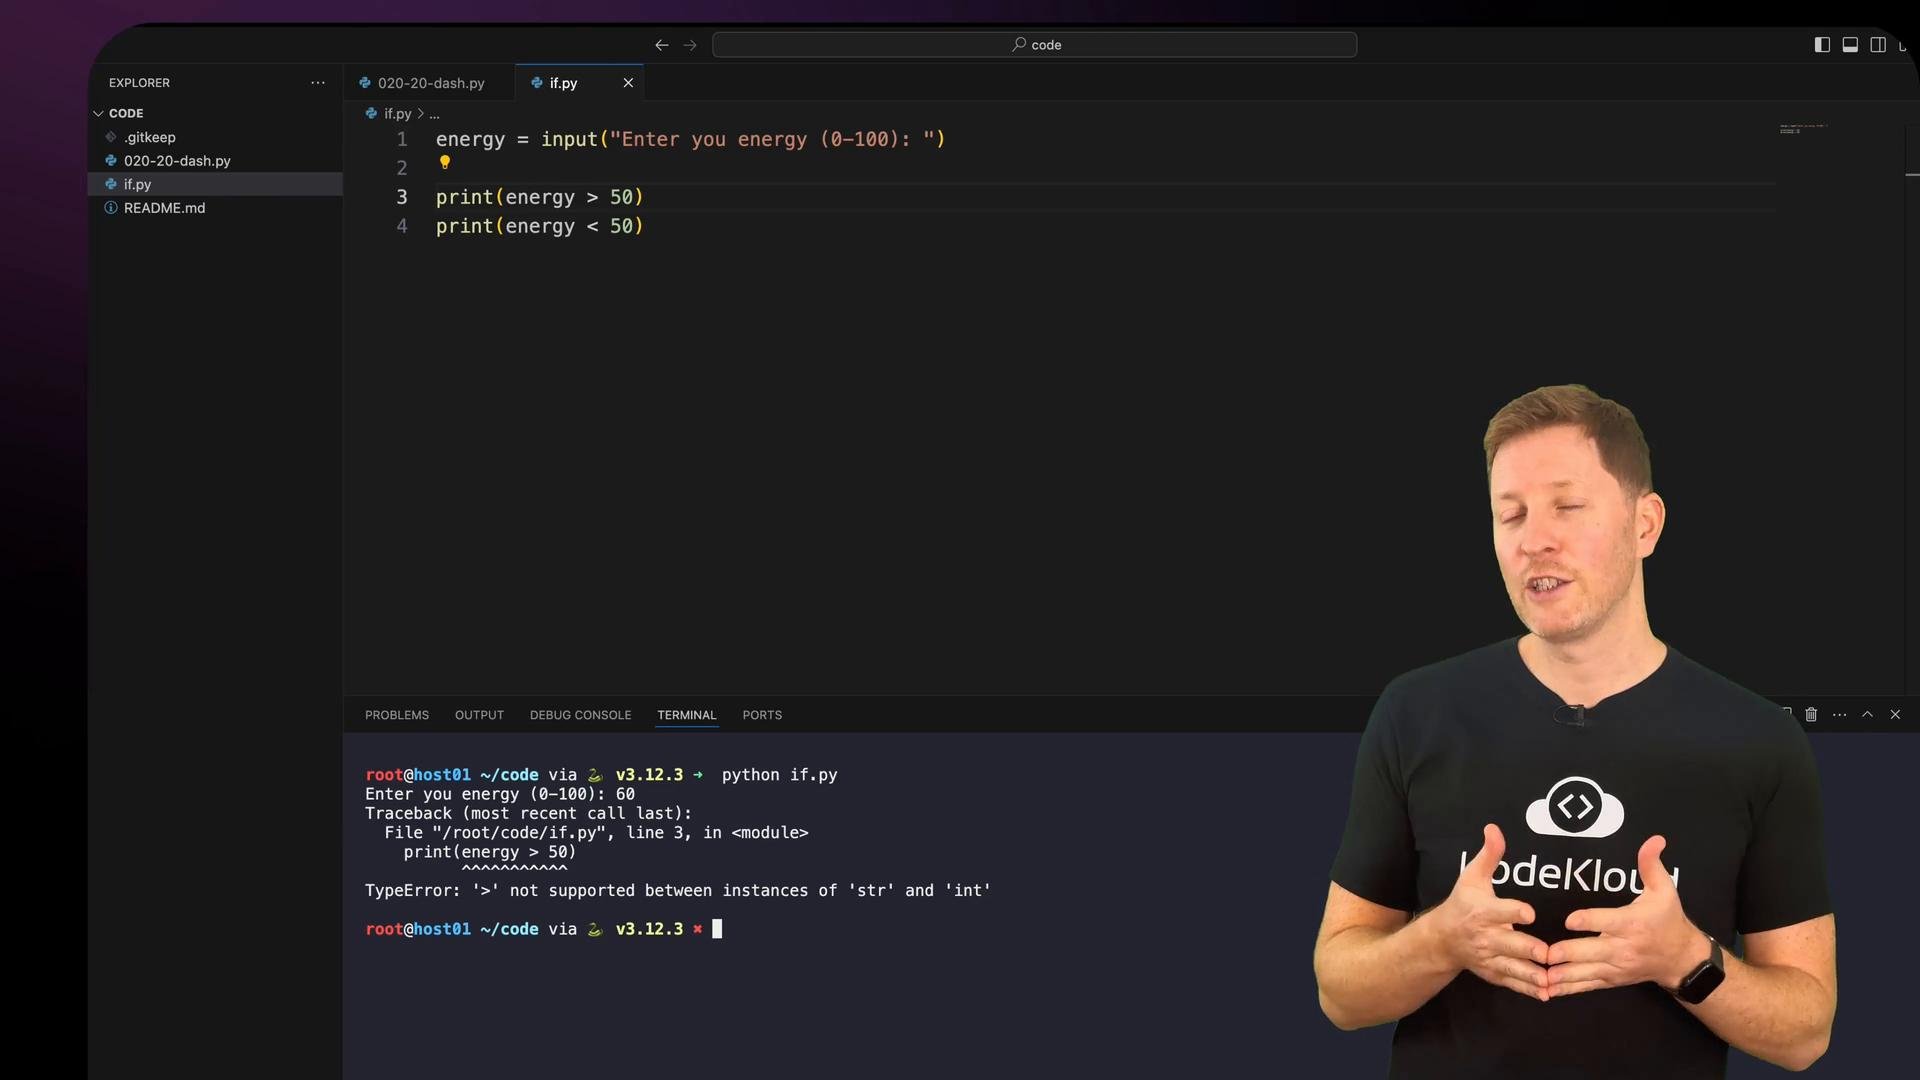Click the Python file icon on the if.py tab
This screenshot has height=1080, width=1920.
537,83
